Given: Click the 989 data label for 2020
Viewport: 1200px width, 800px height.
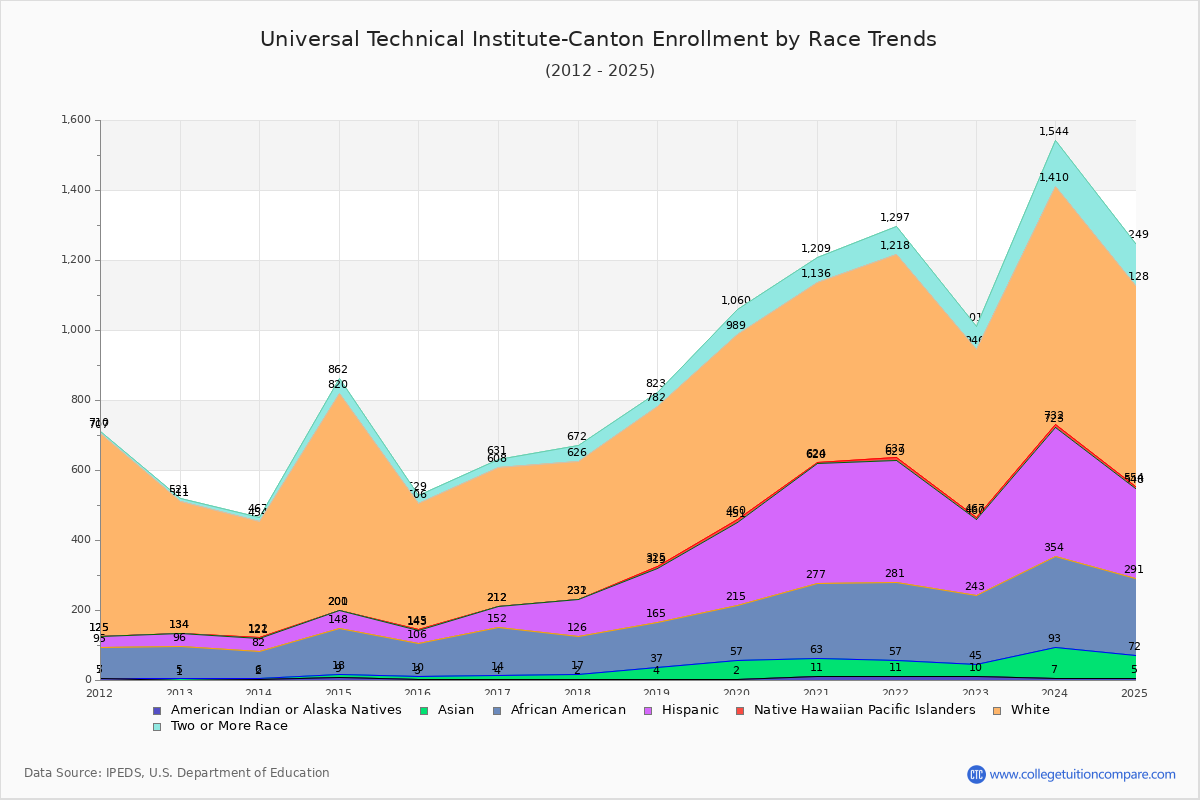Looking at the screenshot, I should [736, 326].
